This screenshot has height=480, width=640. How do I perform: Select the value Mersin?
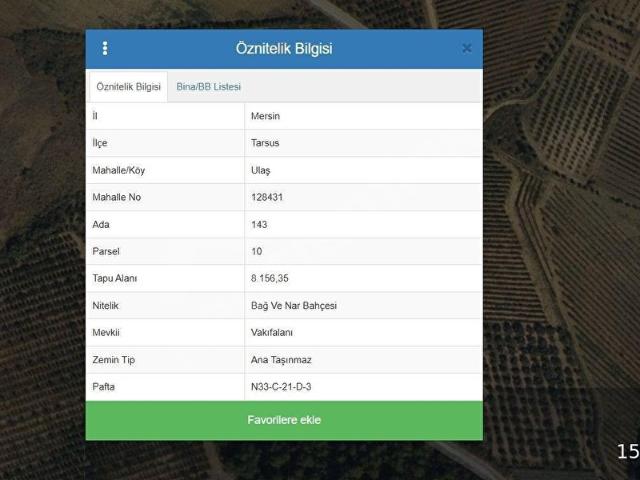tap(265, 116)
